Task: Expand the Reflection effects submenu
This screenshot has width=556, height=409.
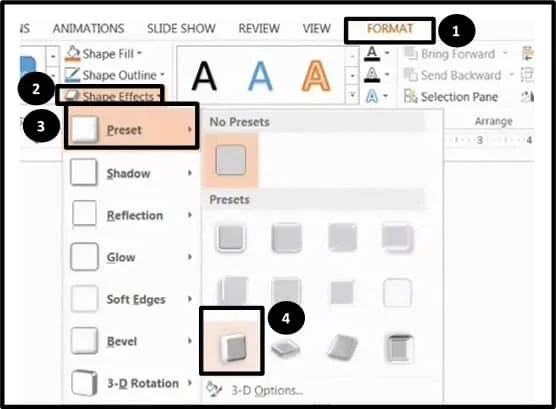Action: (131, 215)
